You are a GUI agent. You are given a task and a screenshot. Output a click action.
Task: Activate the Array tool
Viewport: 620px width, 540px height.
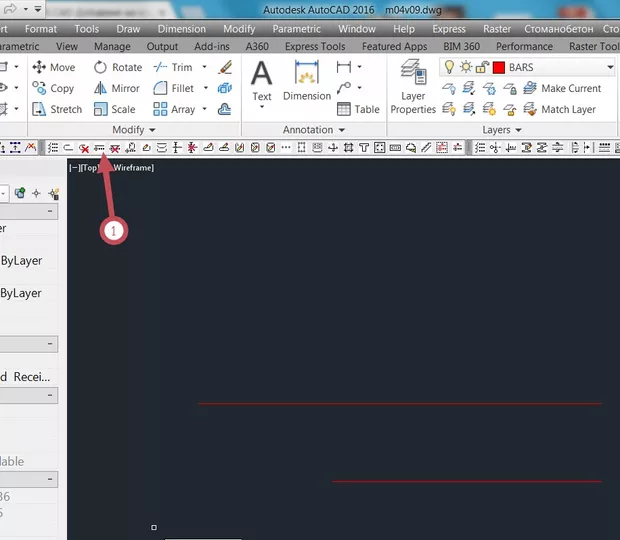tap(174, 109)
